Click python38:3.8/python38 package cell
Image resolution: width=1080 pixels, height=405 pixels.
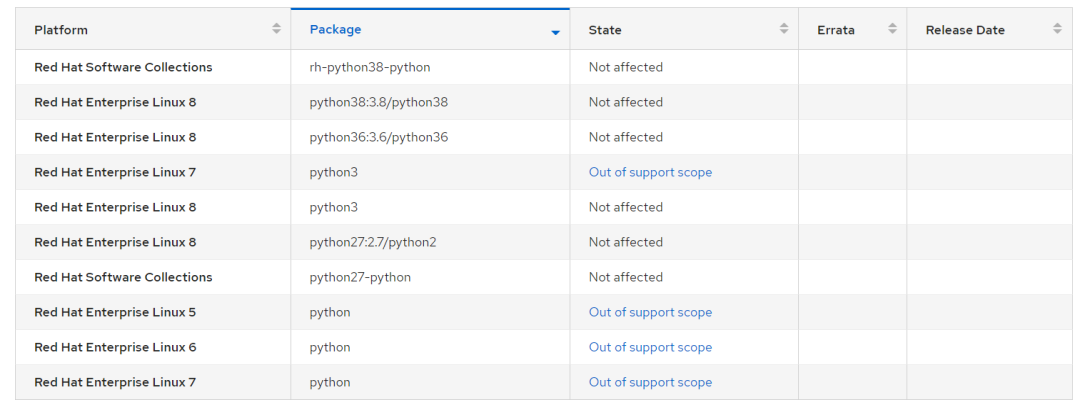click(379, 102)
